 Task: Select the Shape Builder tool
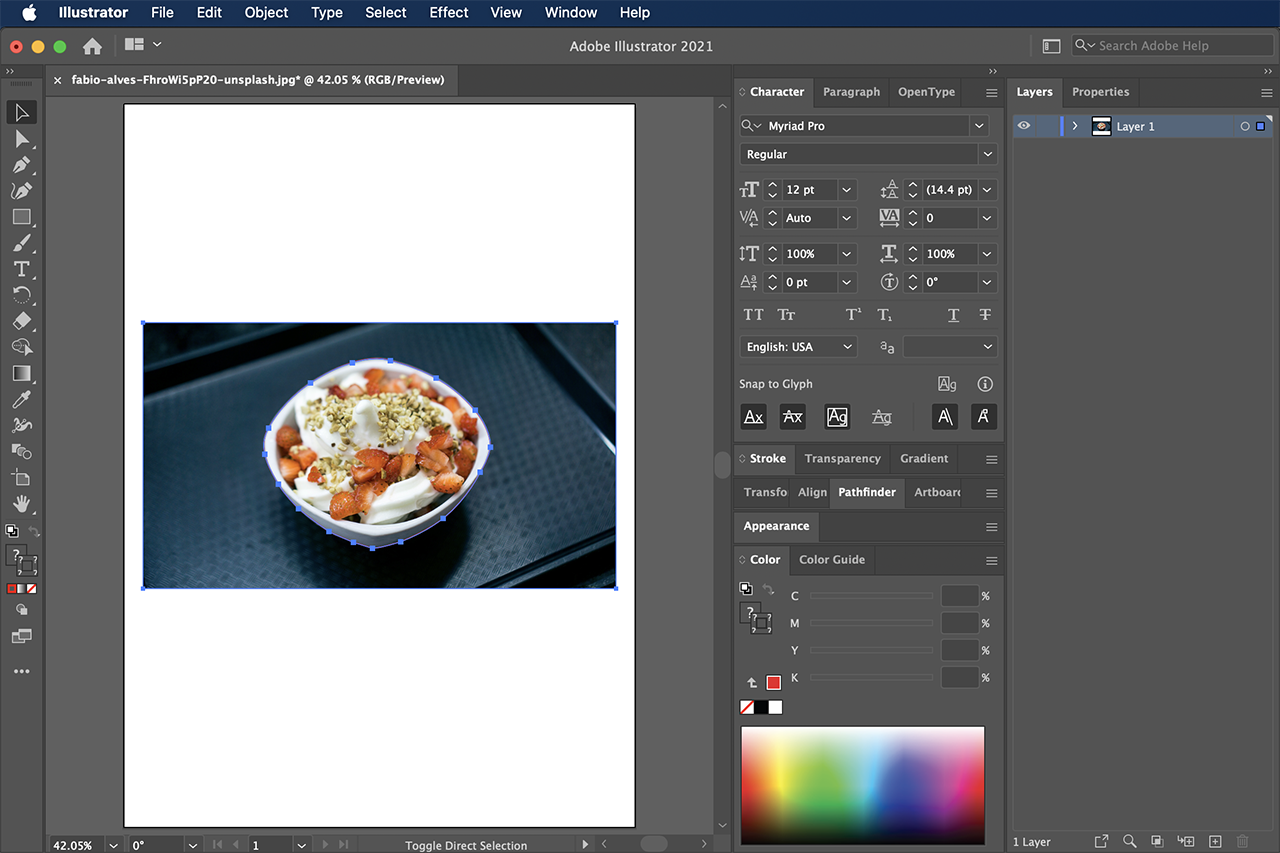[x=22, y=347]
